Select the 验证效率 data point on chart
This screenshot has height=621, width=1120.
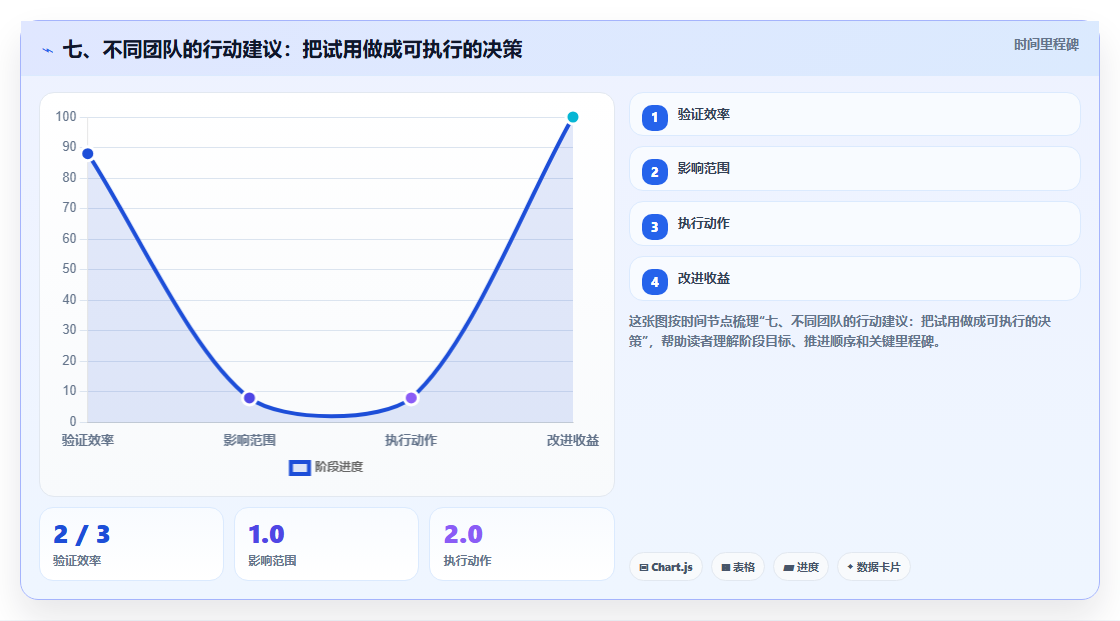pos(88,154)
